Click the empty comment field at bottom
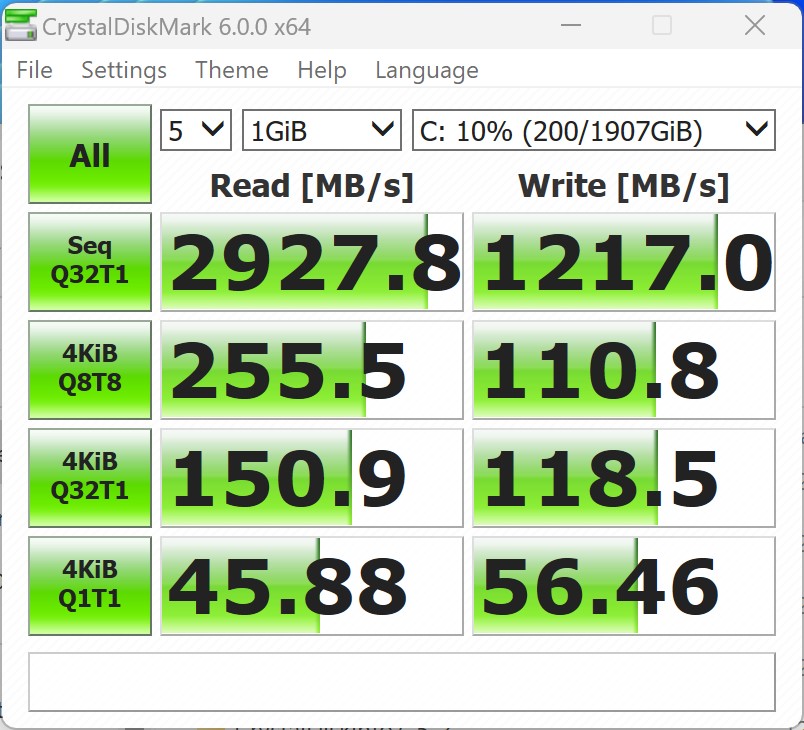This screenshot has height=730, width=804. (x=401, y=682)
